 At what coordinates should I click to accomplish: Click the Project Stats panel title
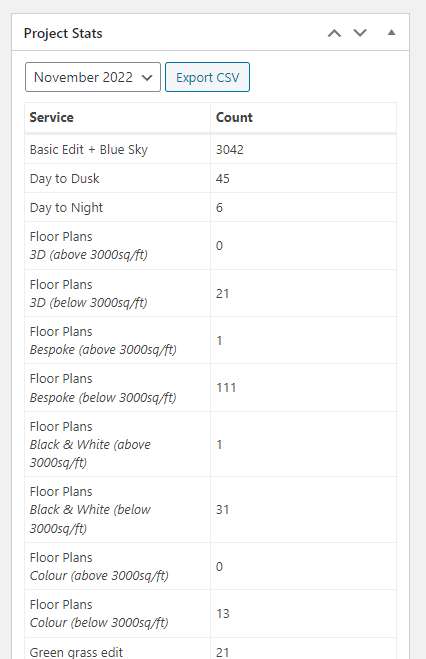63,33
